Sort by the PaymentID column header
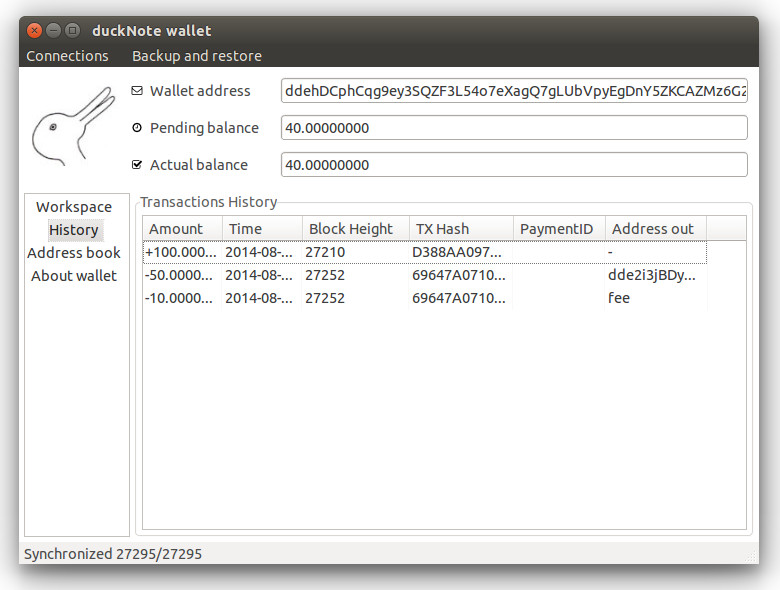780x590 pixels. pyautogui.click(x=559, y=229)
